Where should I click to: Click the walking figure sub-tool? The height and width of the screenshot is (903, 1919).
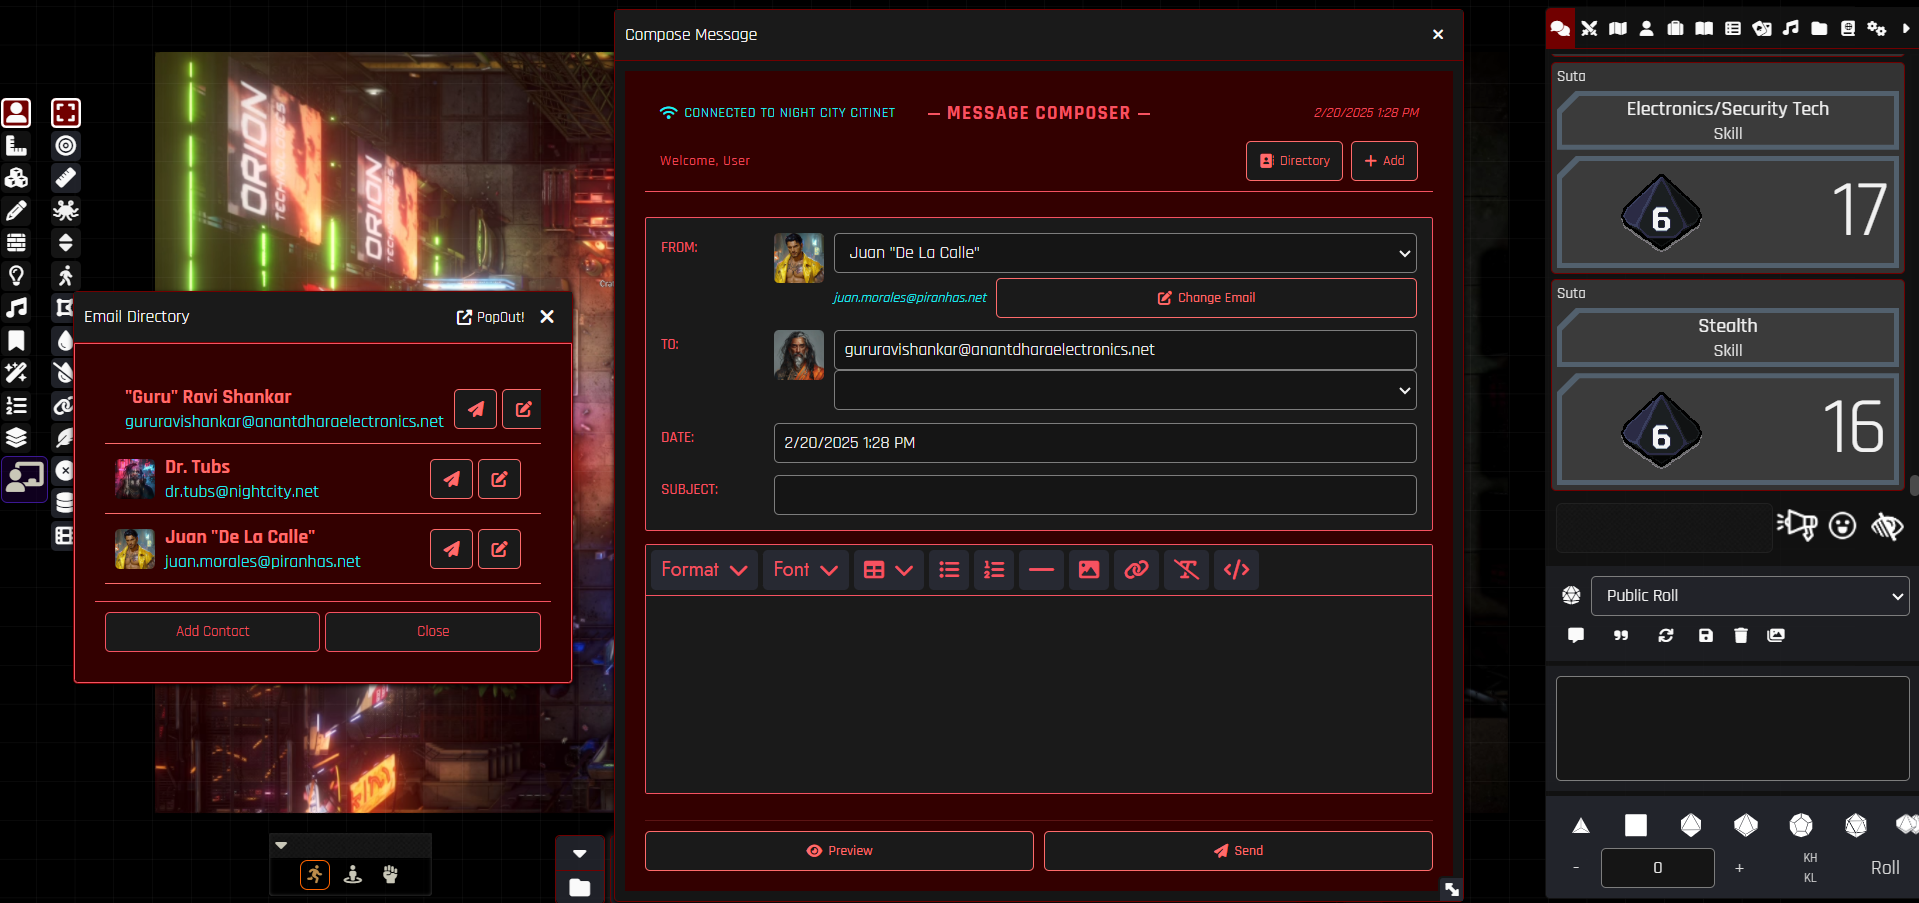click(x=66, y=276)
